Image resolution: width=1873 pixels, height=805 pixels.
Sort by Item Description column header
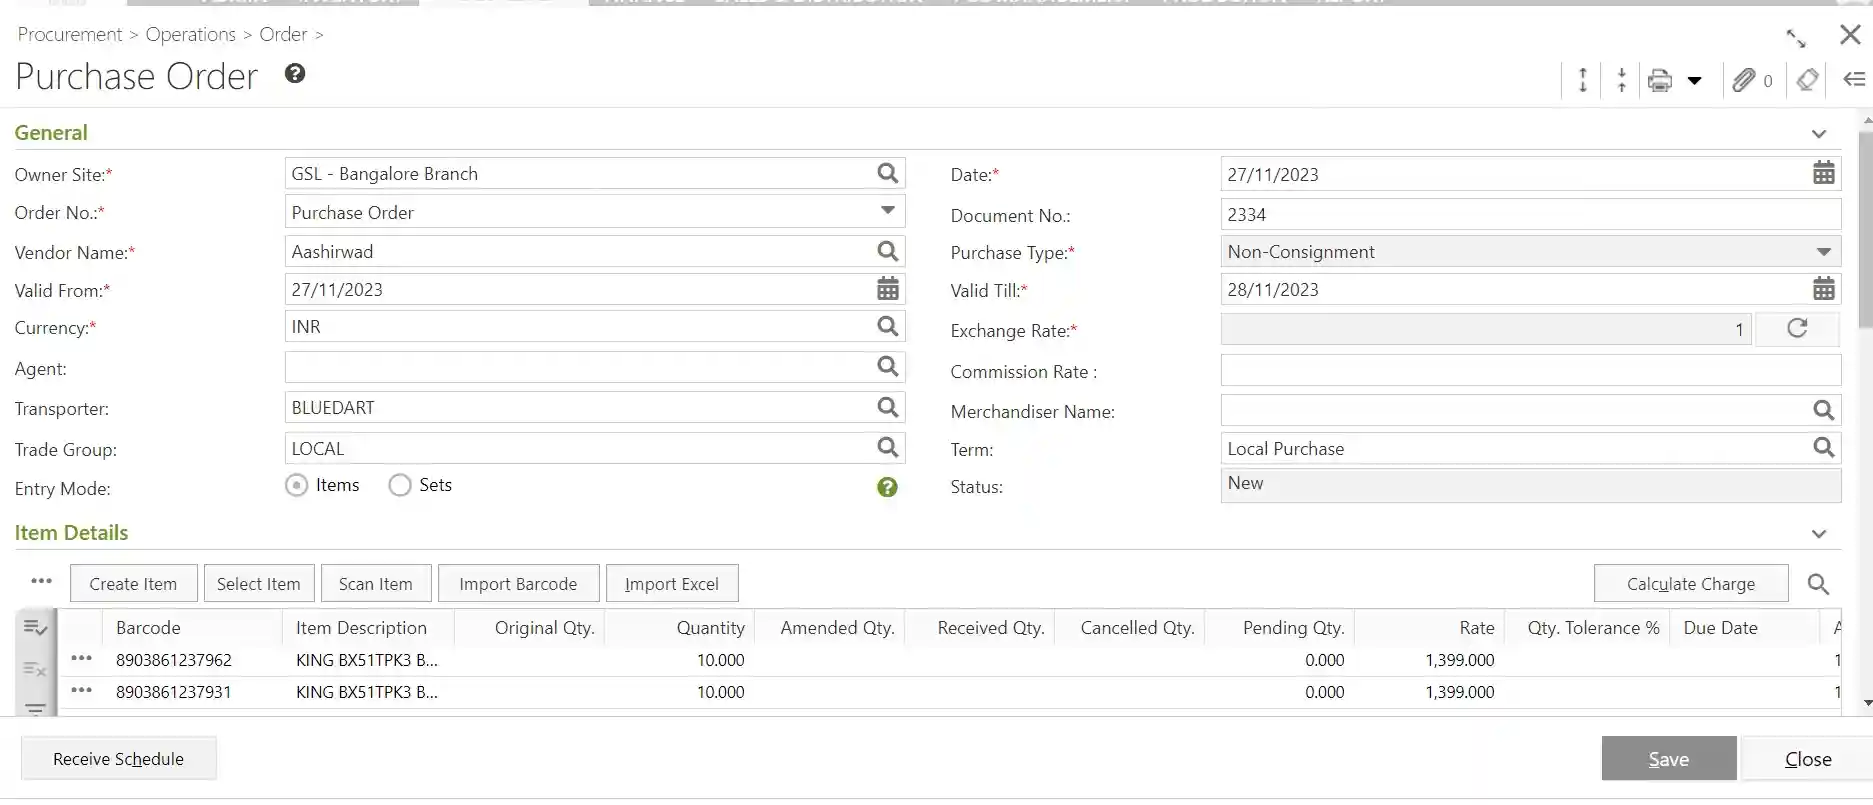click(361, 628)
